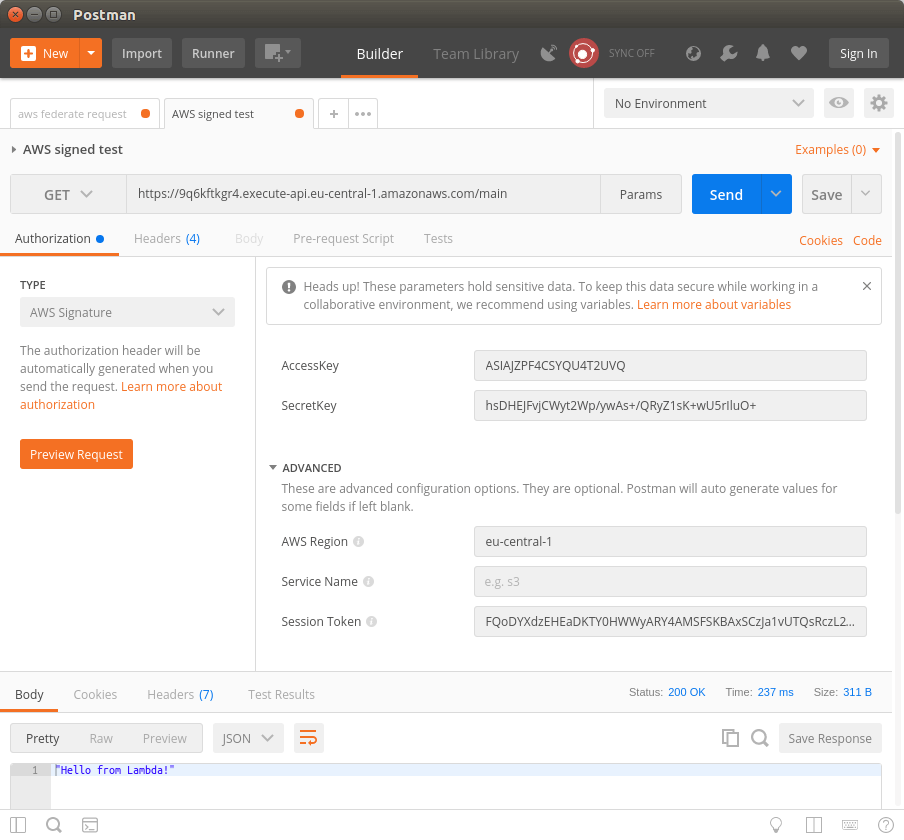Toggle the sidebar from status bar

tap(18, 825)
